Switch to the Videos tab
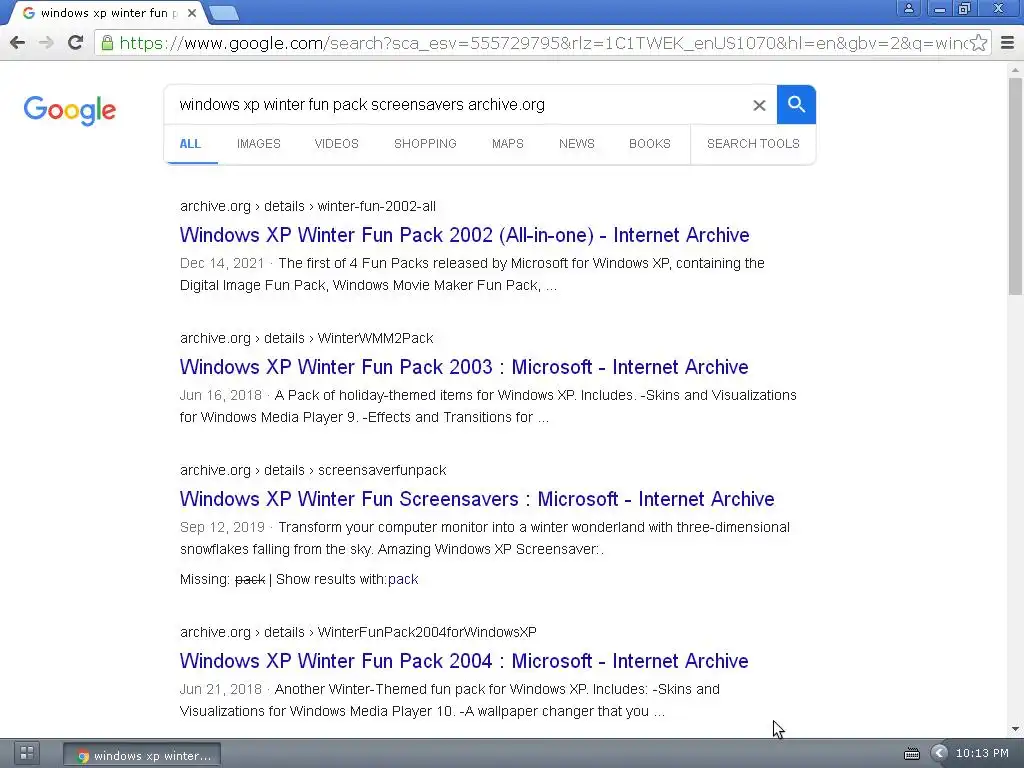 click(336, 144)
